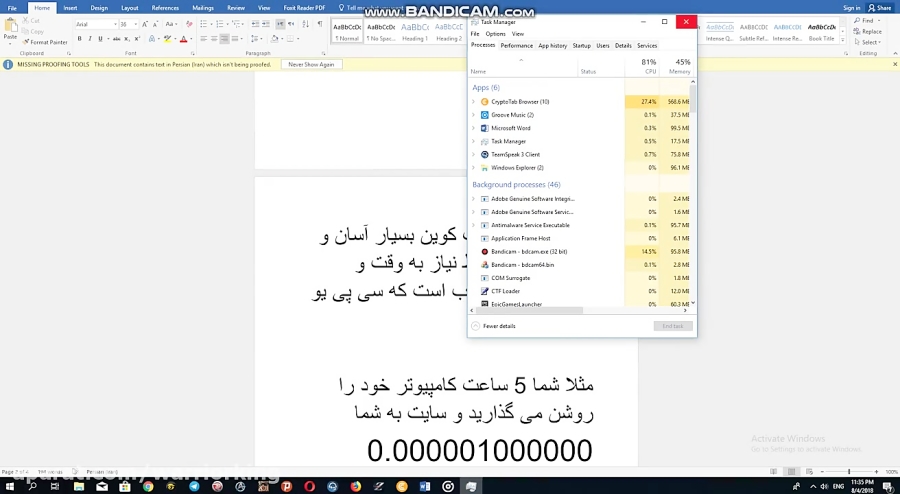Click the Never Show Again button
900x494 pixels.
tap(312, 64)
